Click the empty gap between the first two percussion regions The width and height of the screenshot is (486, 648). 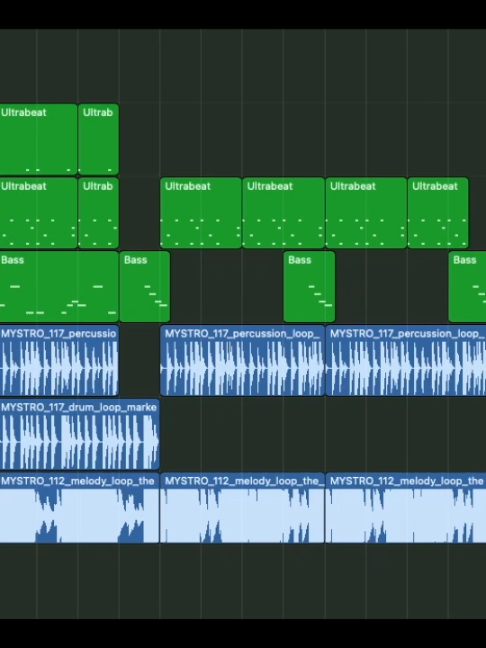140,360
